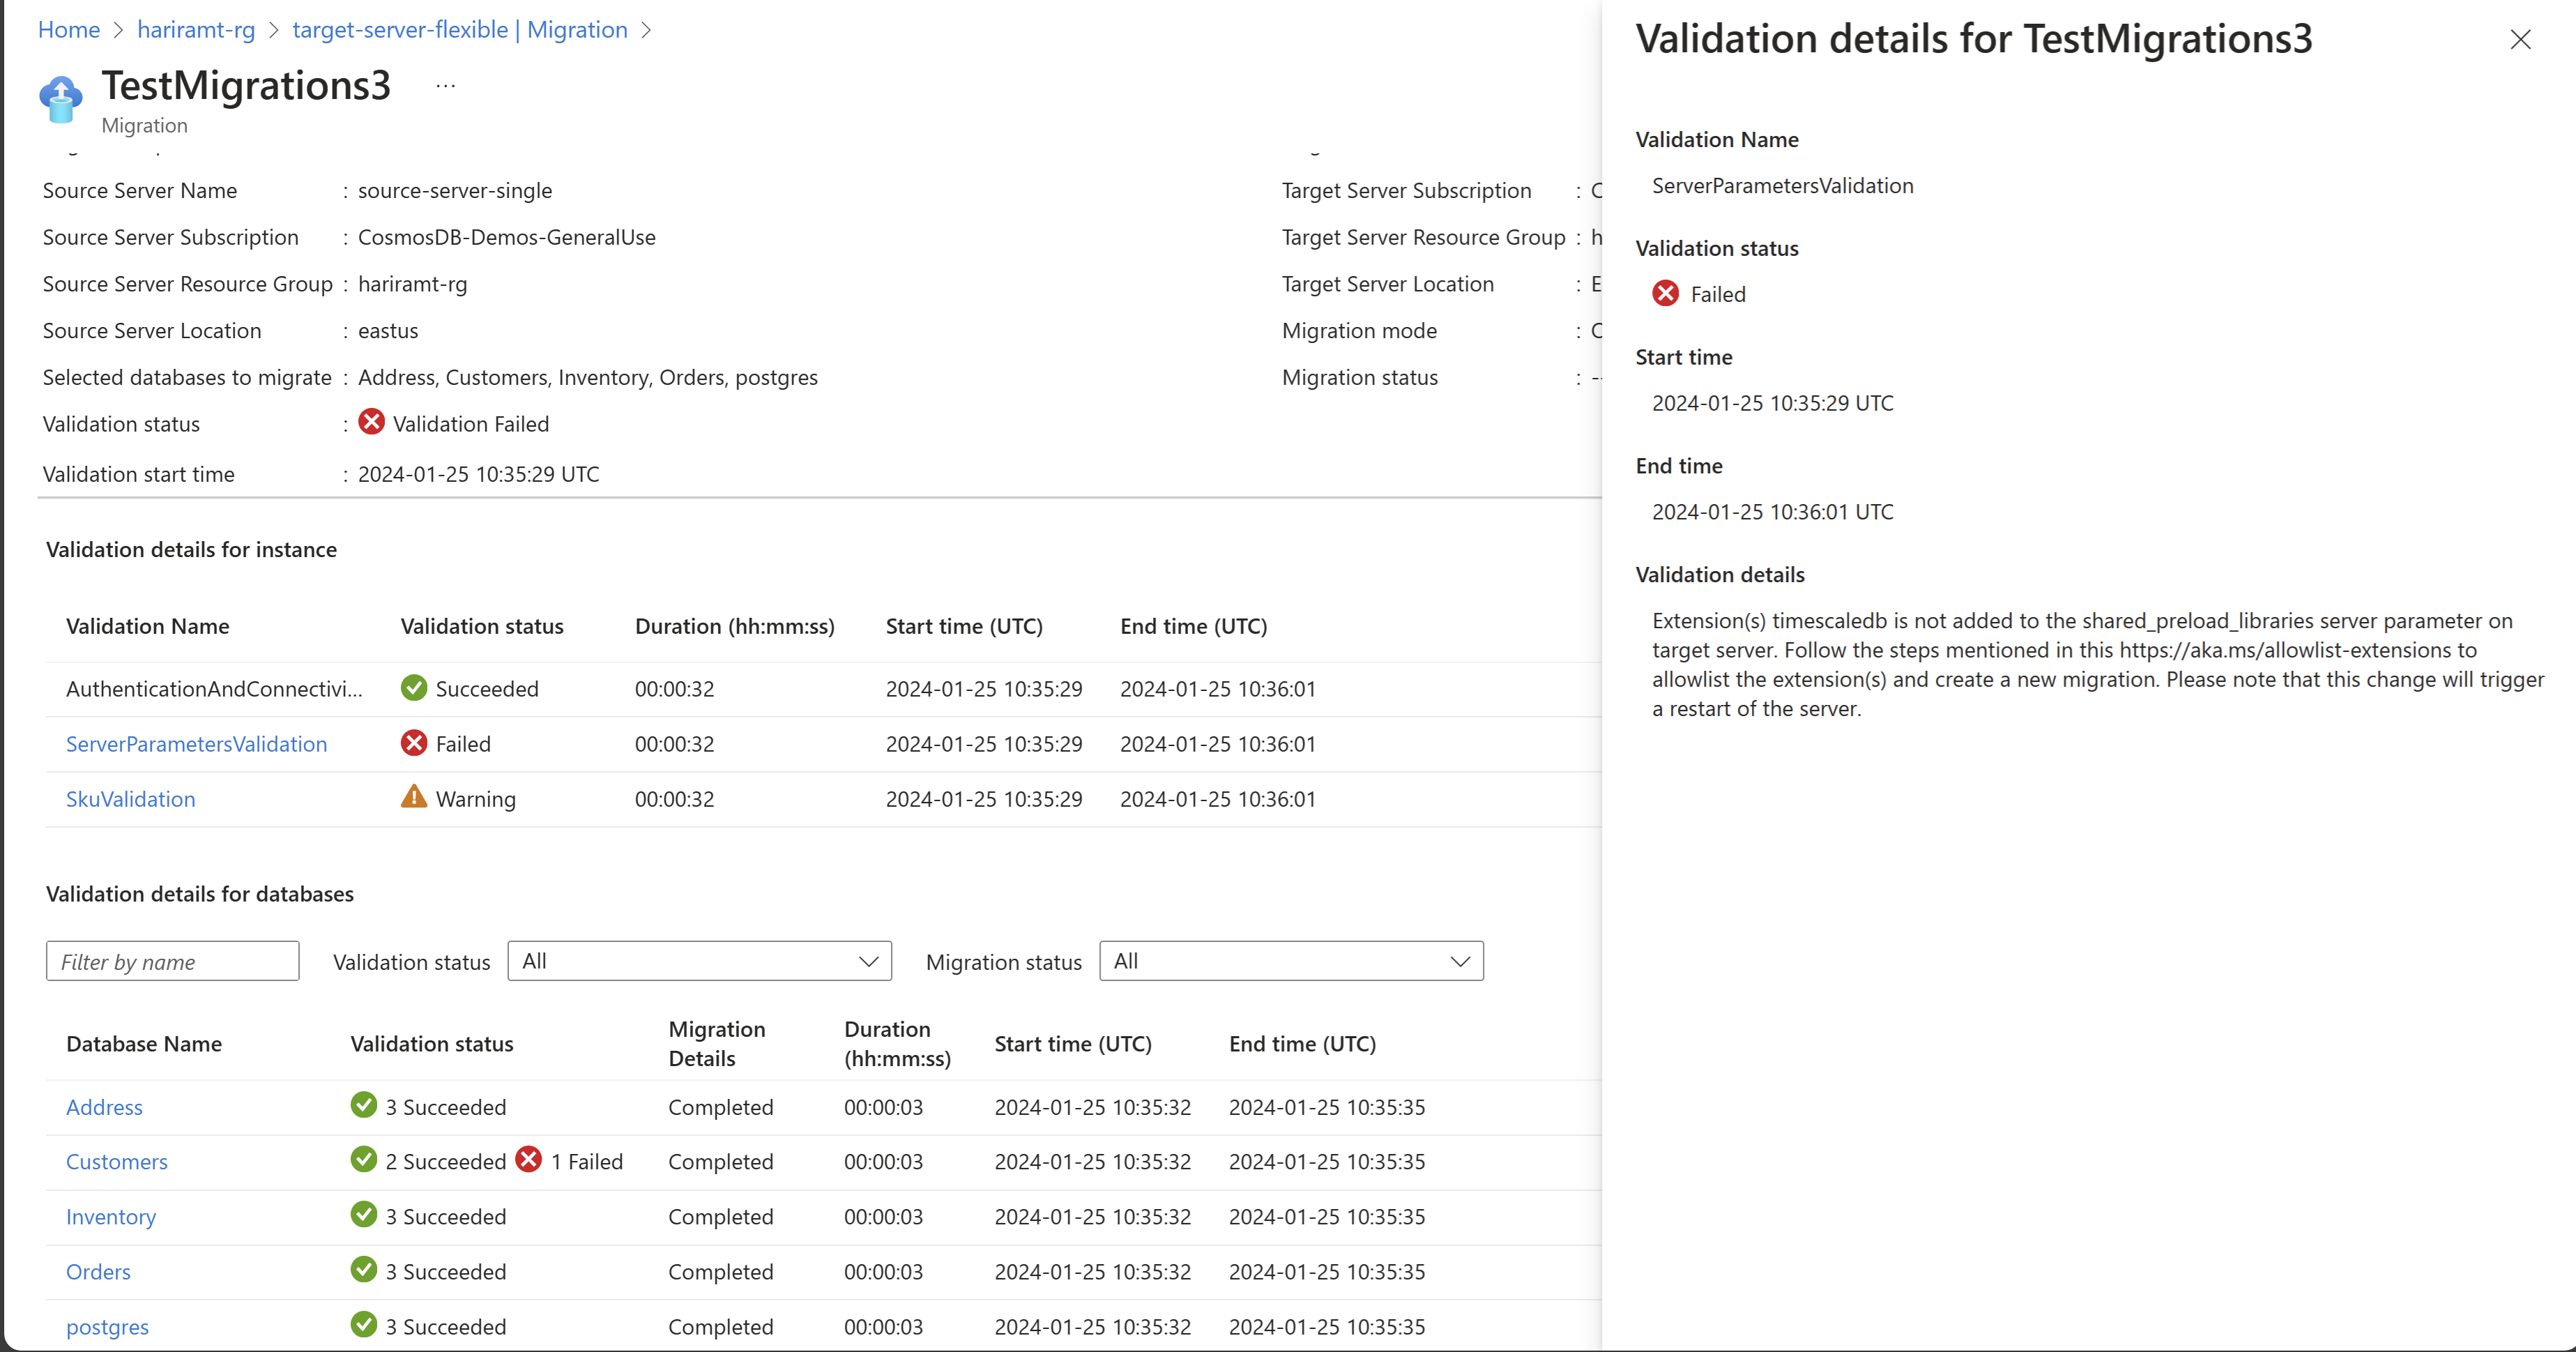
Task: Open the Address database link
Action: [104, 1107]
